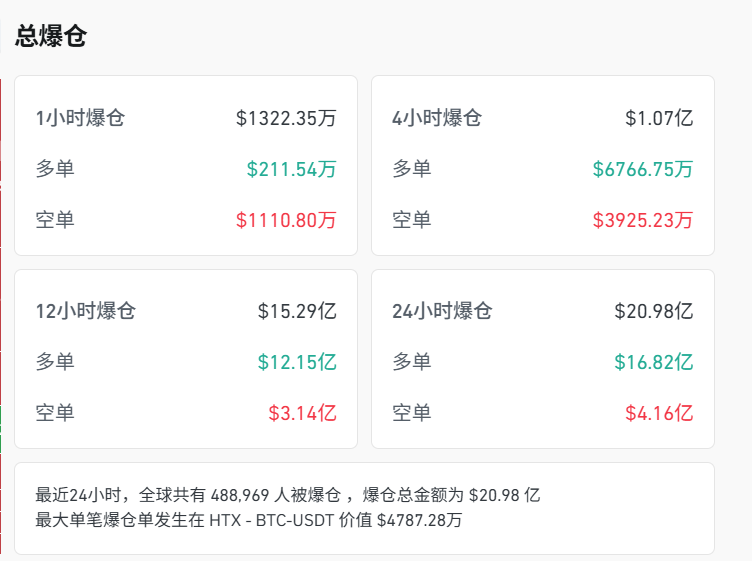Click the 总爆仓 section heading
This screenshot has height=561, width=752.
(x=51, y=37)
